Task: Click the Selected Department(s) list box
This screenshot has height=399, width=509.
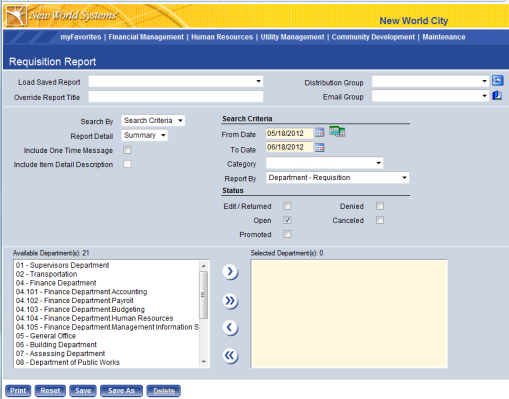Action: coord(349,314)
